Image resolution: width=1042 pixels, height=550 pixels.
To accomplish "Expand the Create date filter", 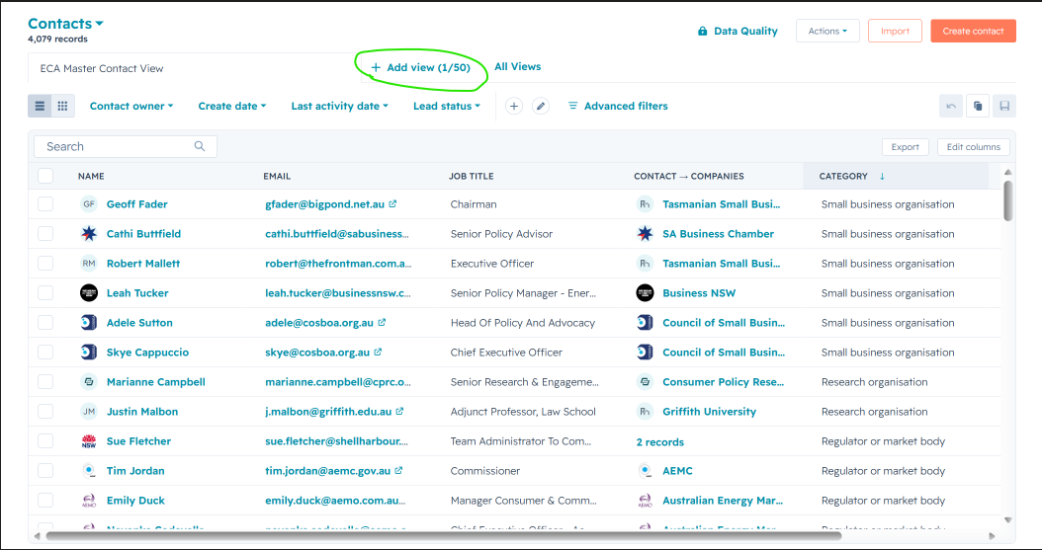I will pos(232,106).
